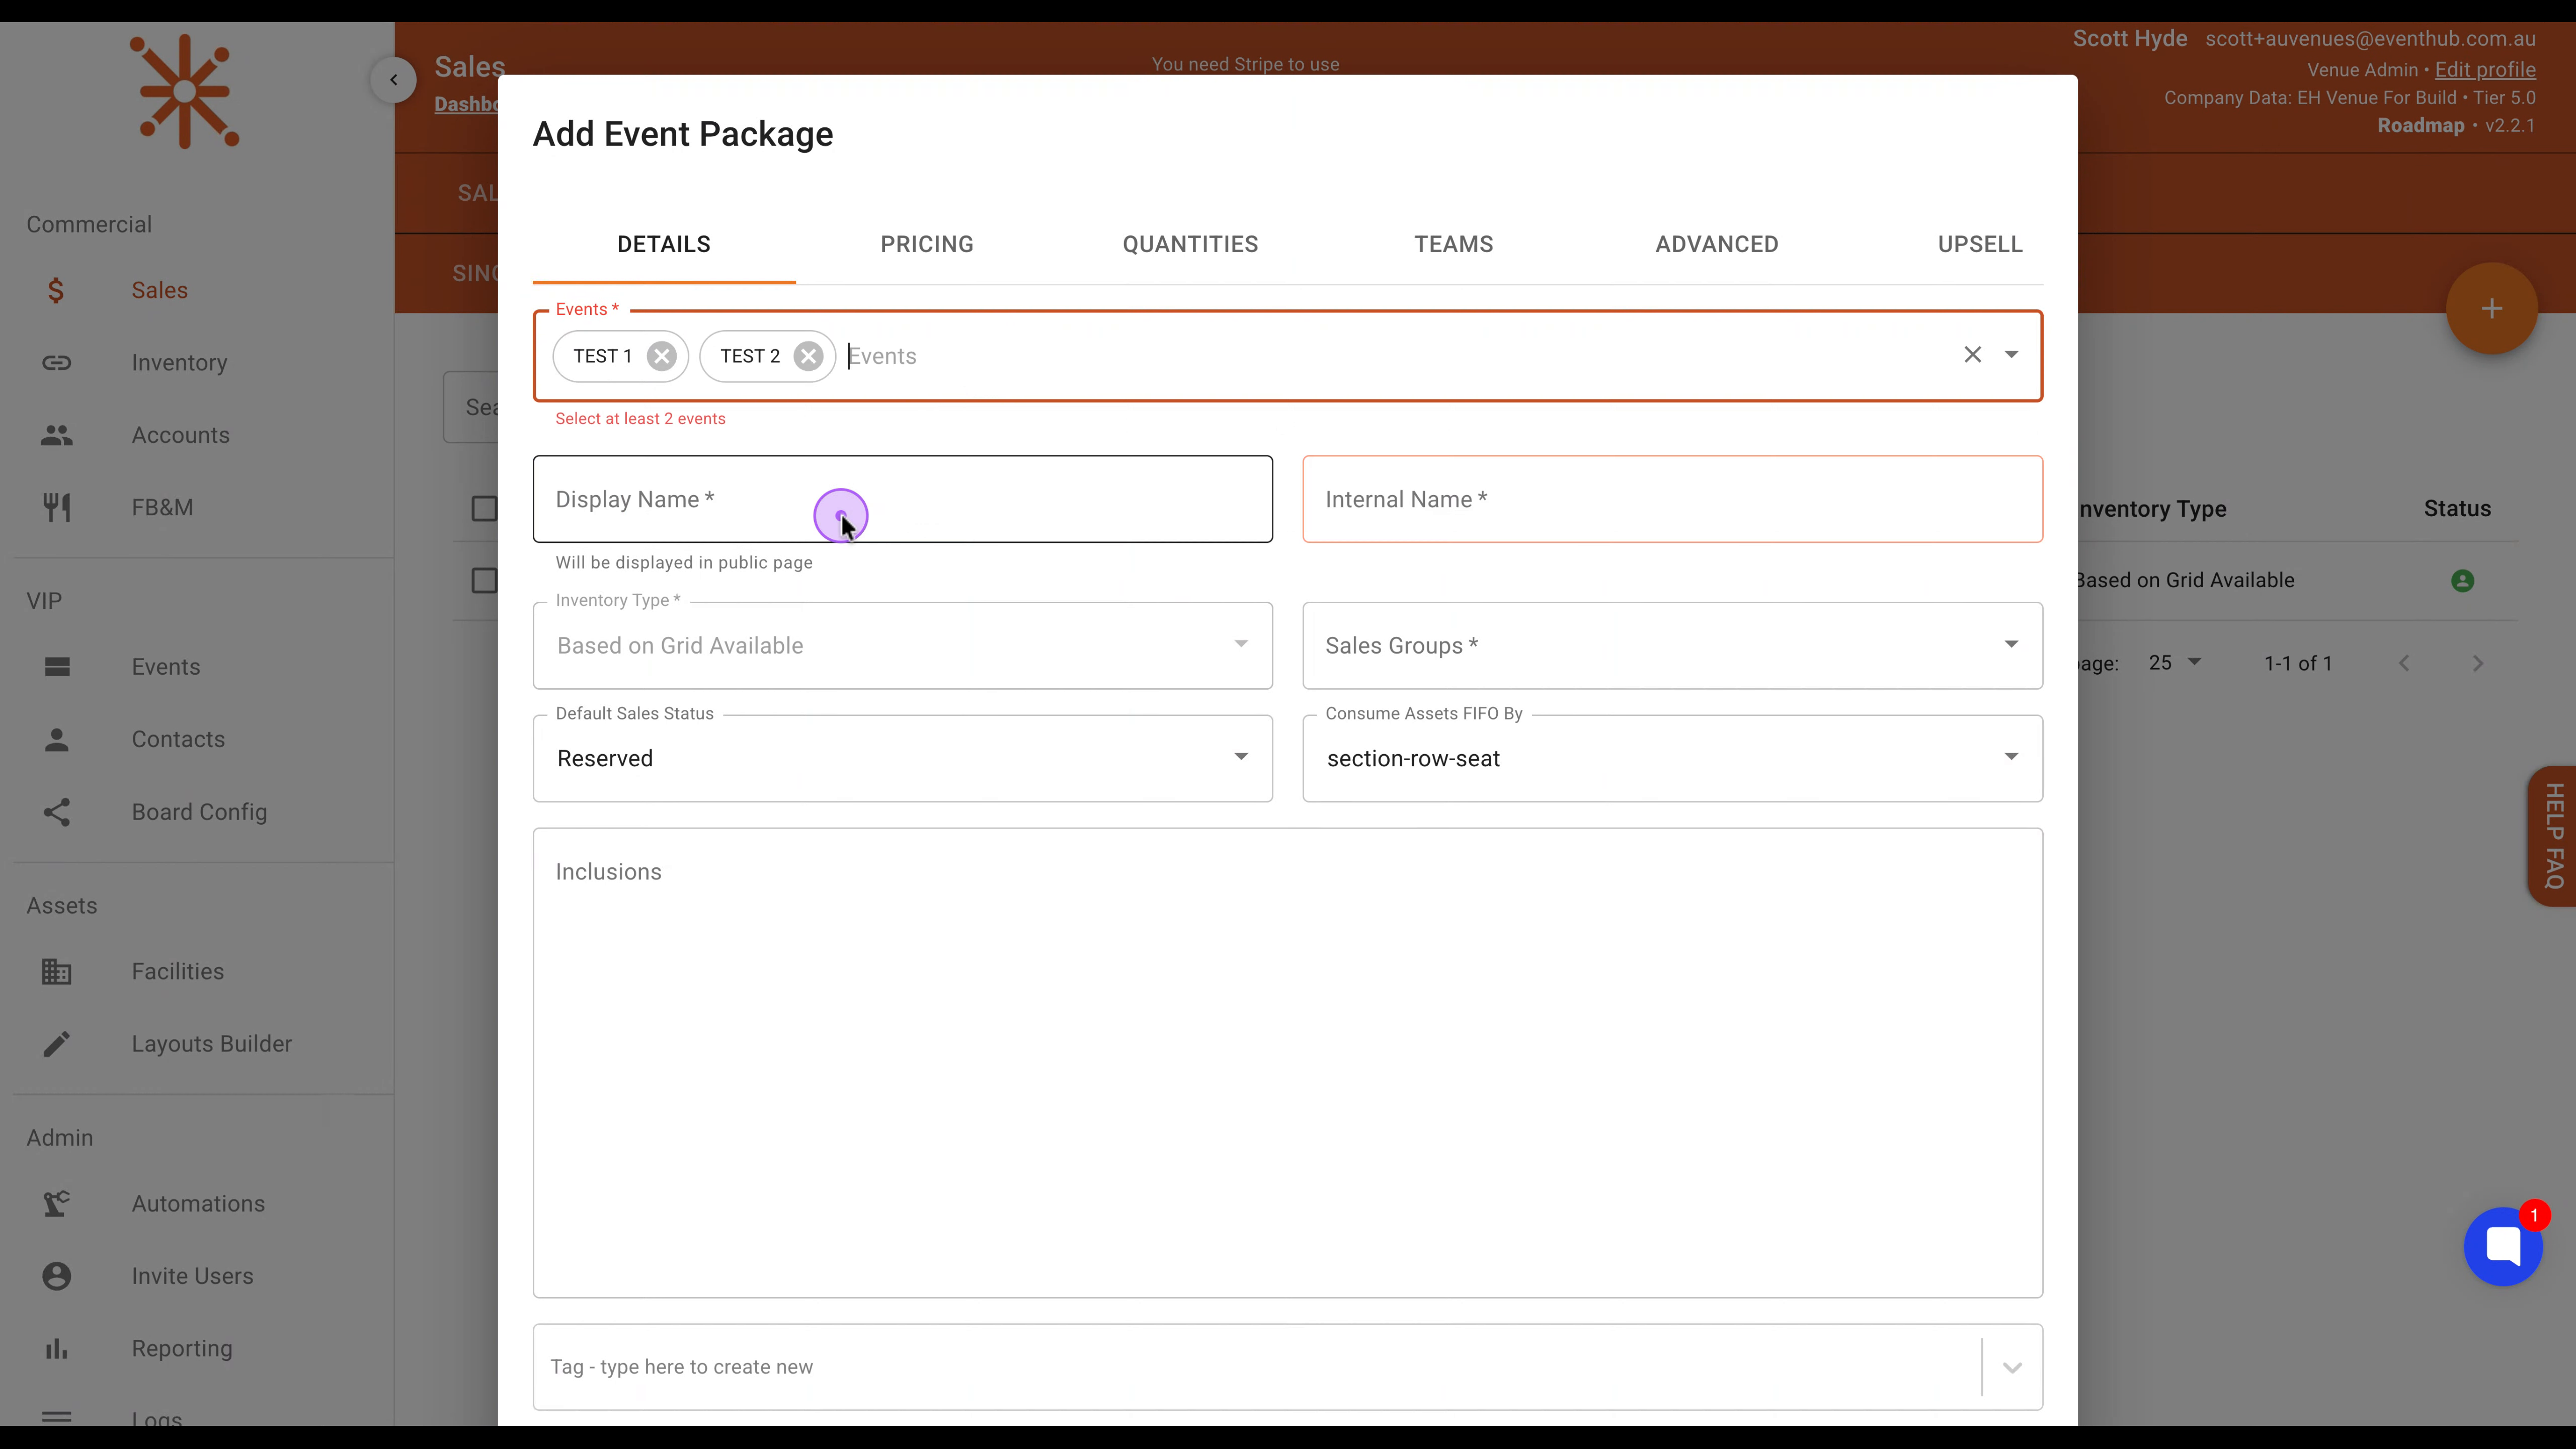Open the Edit profile link

(x=2485, y=70)
